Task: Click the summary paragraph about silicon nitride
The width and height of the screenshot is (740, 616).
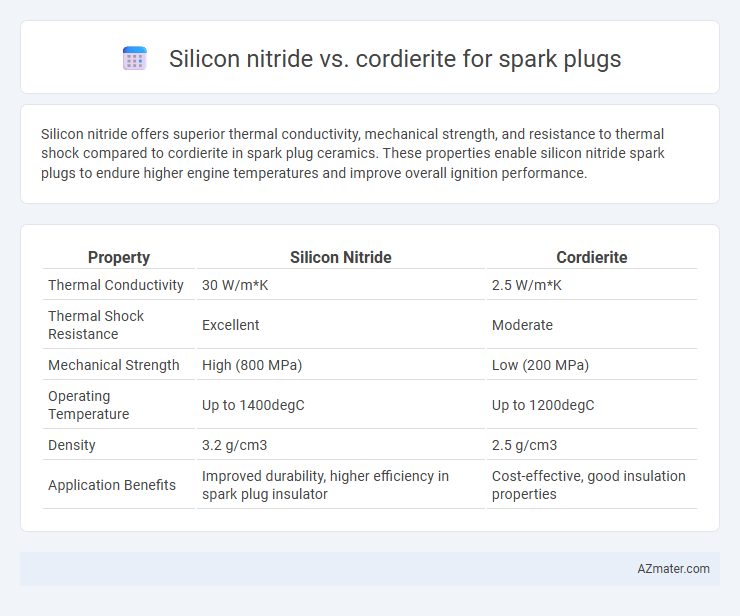Action: click(353, 153)
